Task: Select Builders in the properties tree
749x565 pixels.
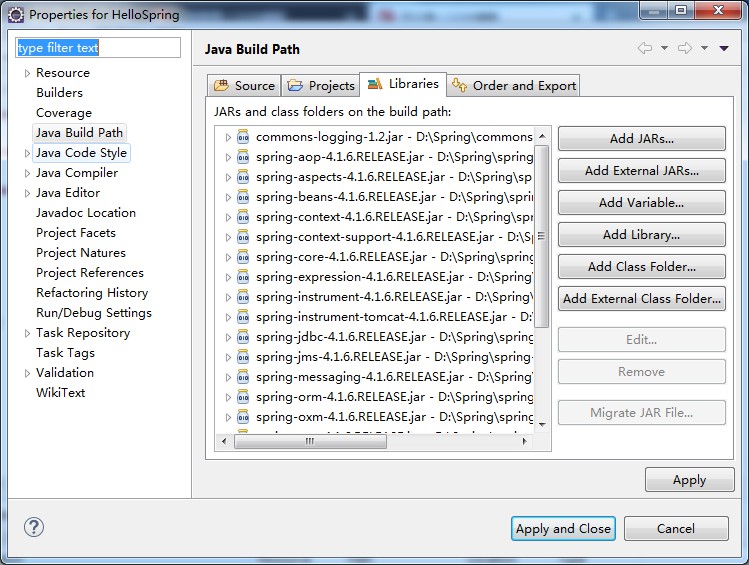Action: point(60,93)
